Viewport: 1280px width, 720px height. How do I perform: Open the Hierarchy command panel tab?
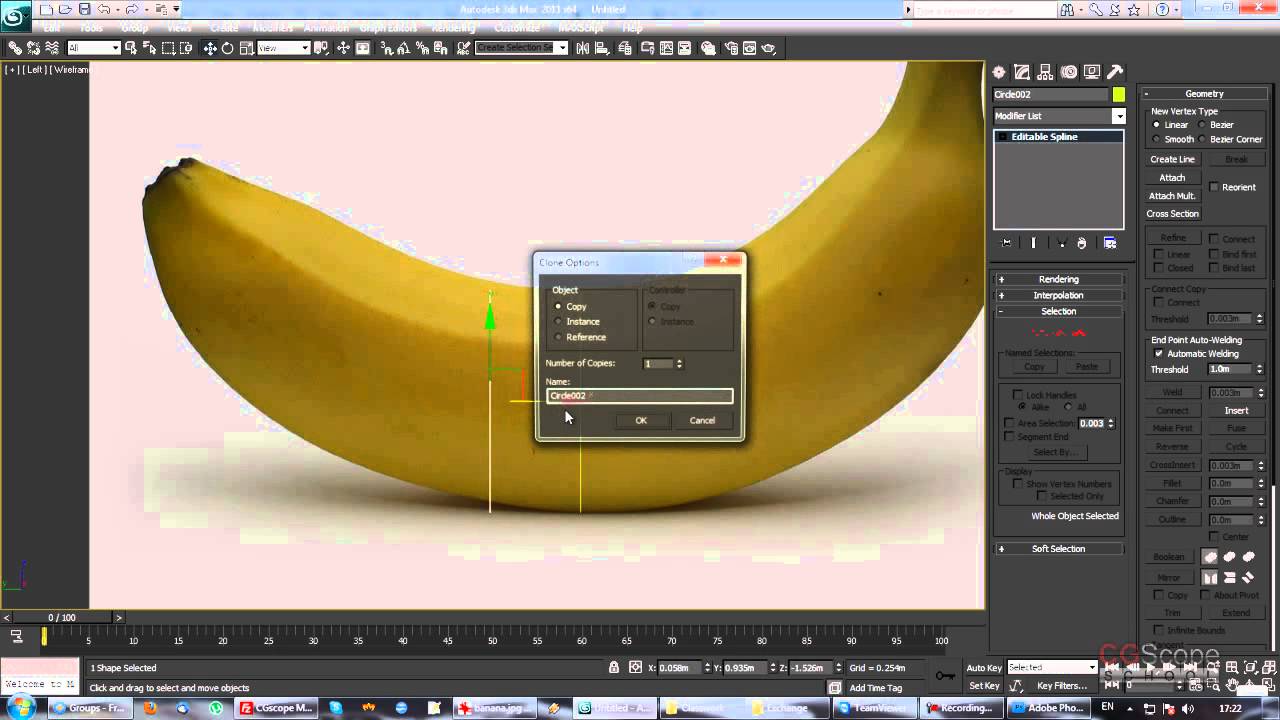click(x=1045, y=72)
